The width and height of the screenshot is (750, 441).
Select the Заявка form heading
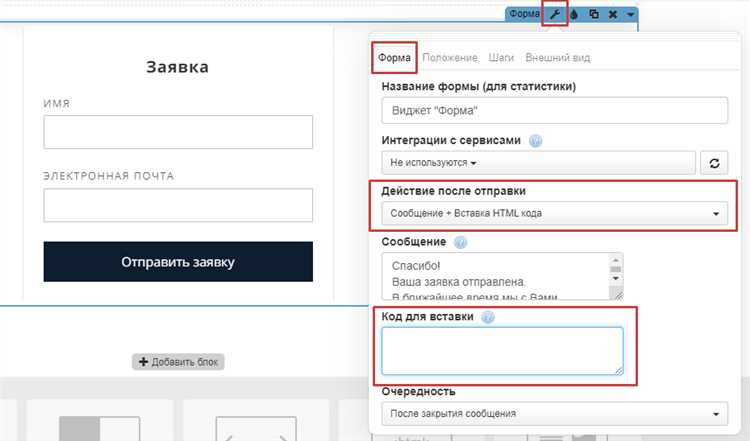point(177,67)
